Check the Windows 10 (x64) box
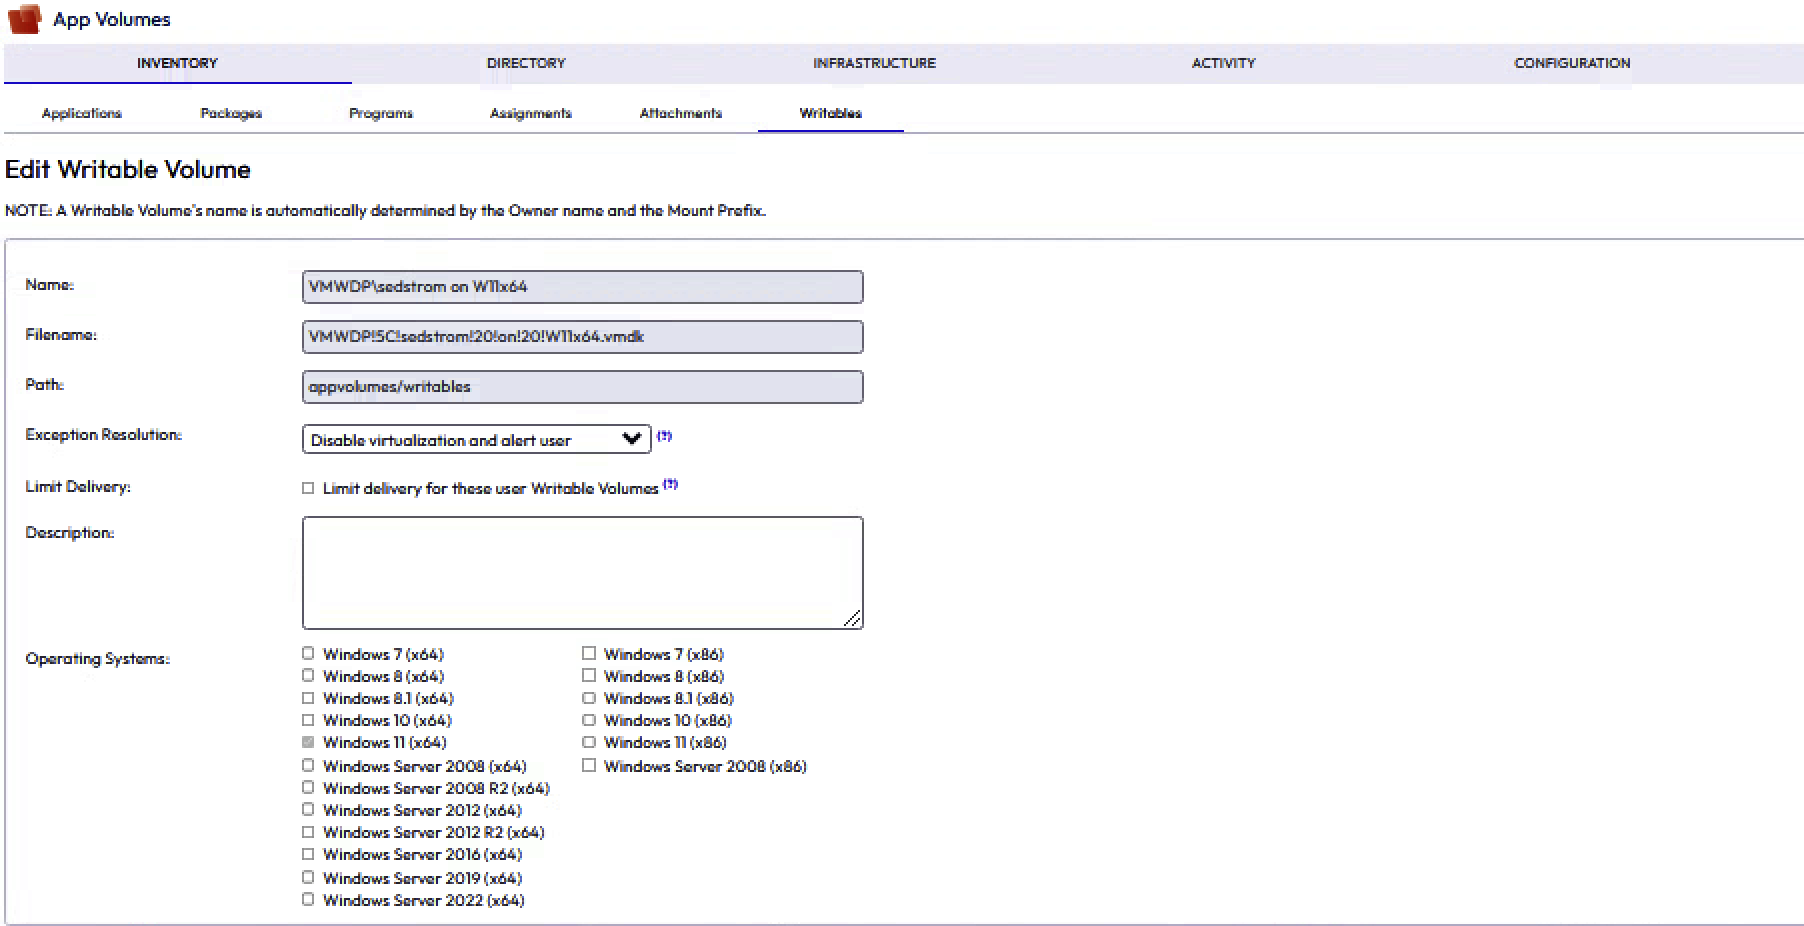1804x926 pixels. [308, 720]
